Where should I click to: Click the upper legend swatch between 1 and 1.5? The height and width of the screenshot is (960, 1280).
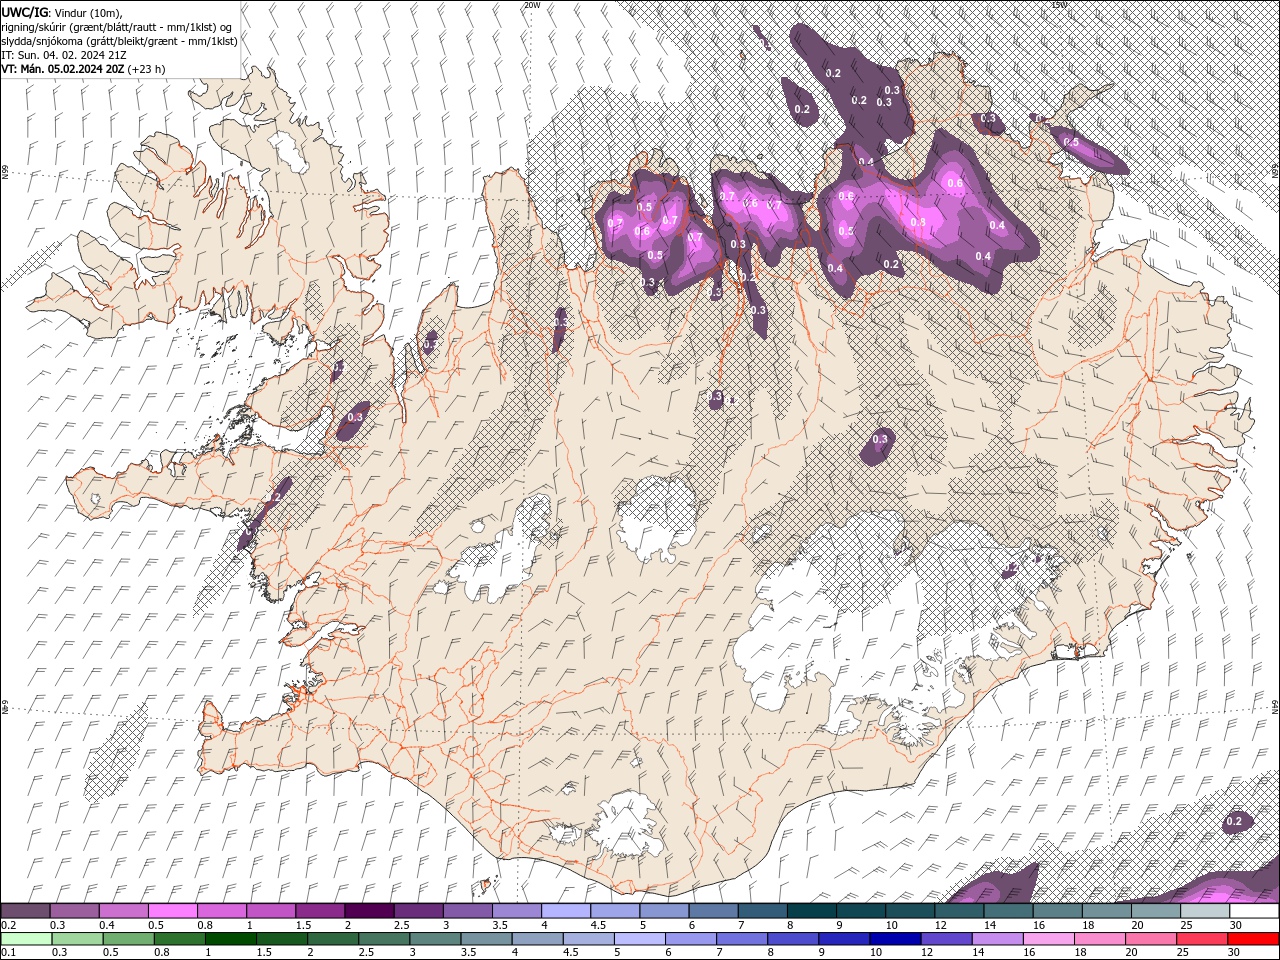pos(271,911)
